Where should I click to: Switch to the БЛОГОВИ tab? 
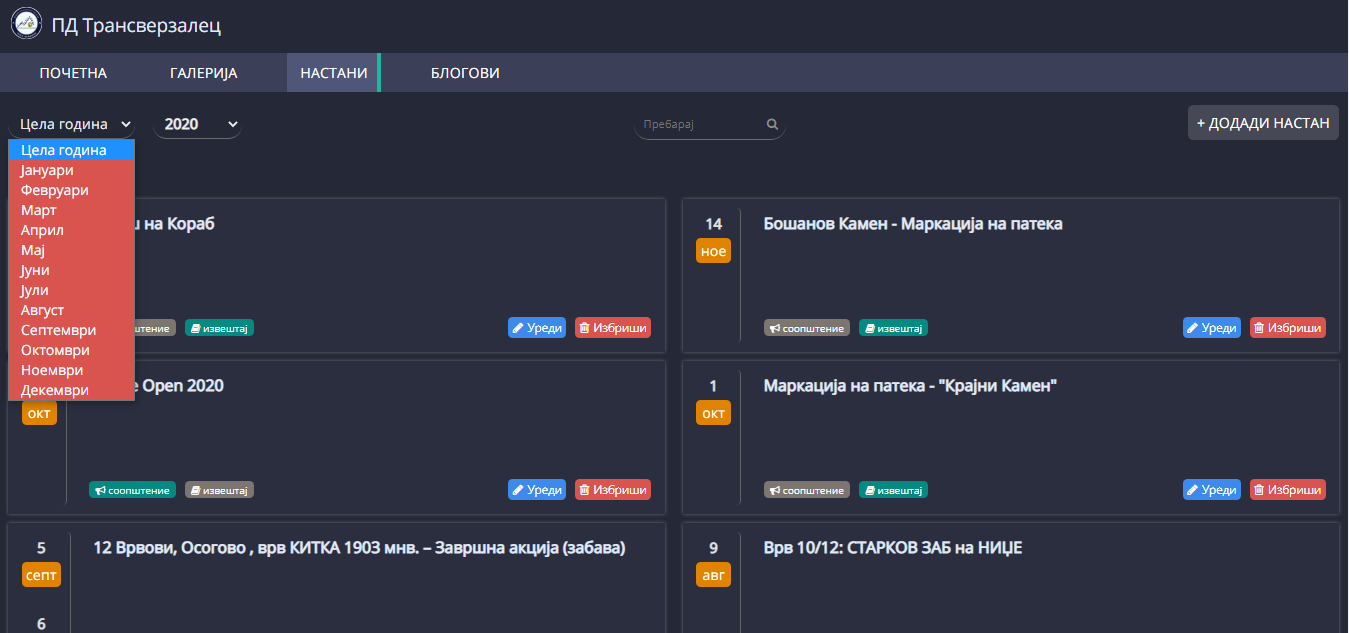click(465, 73)
